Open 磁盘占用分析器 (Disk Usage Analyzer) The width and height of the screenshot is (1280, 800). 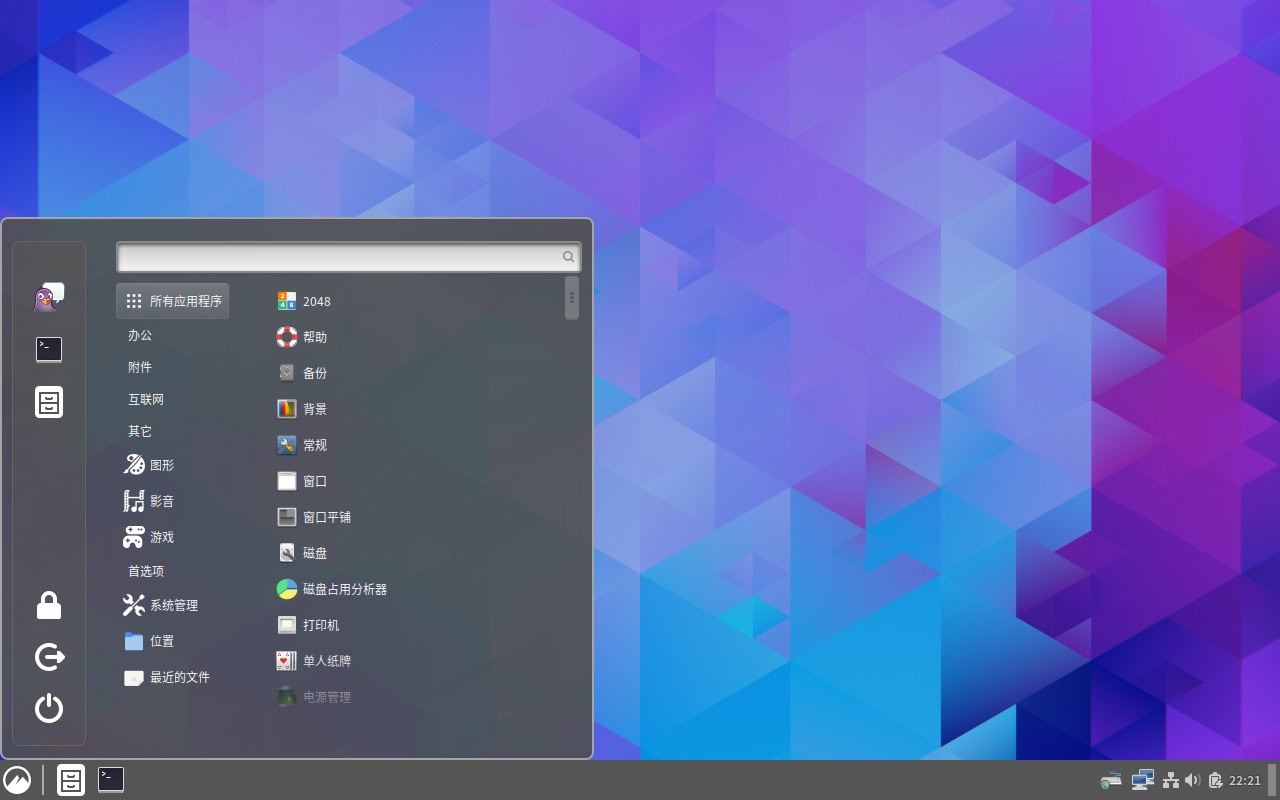(x=344, y=589)
